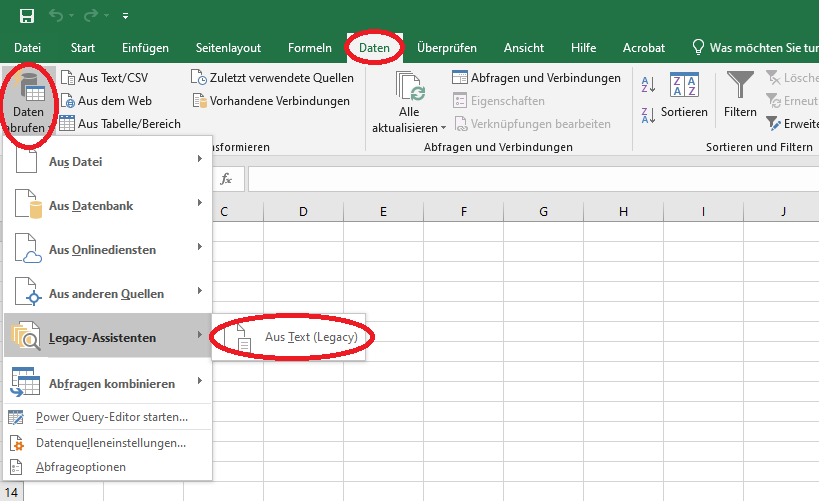
Task: Open the Datei tab
Action: (27, 48)
